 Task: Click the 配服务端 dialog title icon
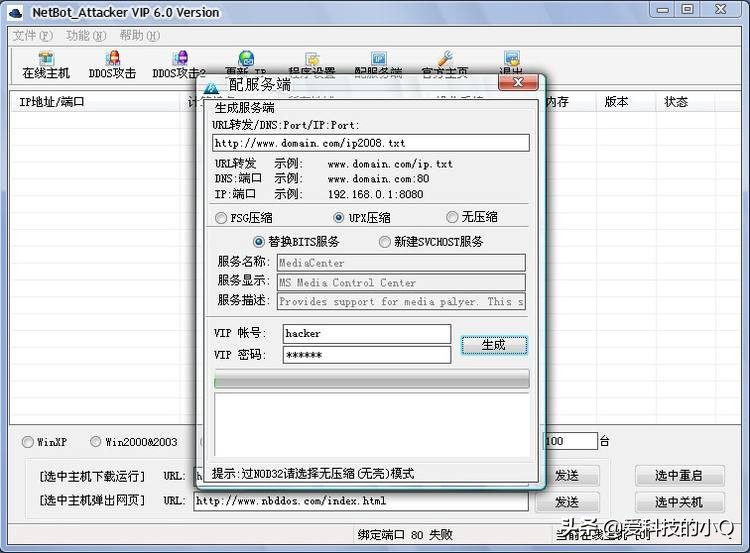point(211,88)
